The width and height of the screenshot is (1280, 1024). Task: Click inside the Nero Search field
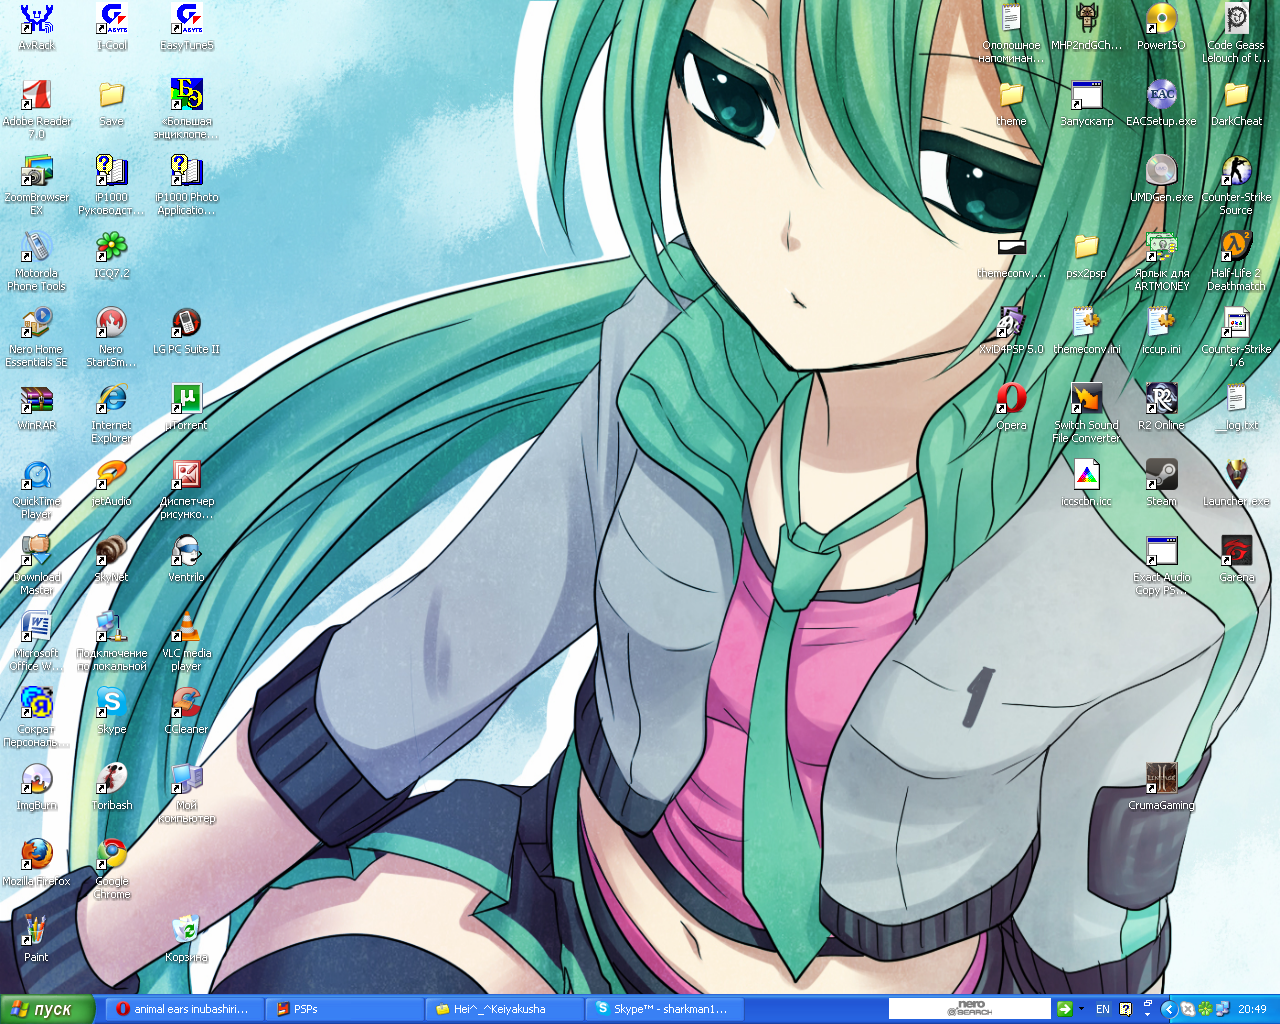click(x=969, y=1009)
